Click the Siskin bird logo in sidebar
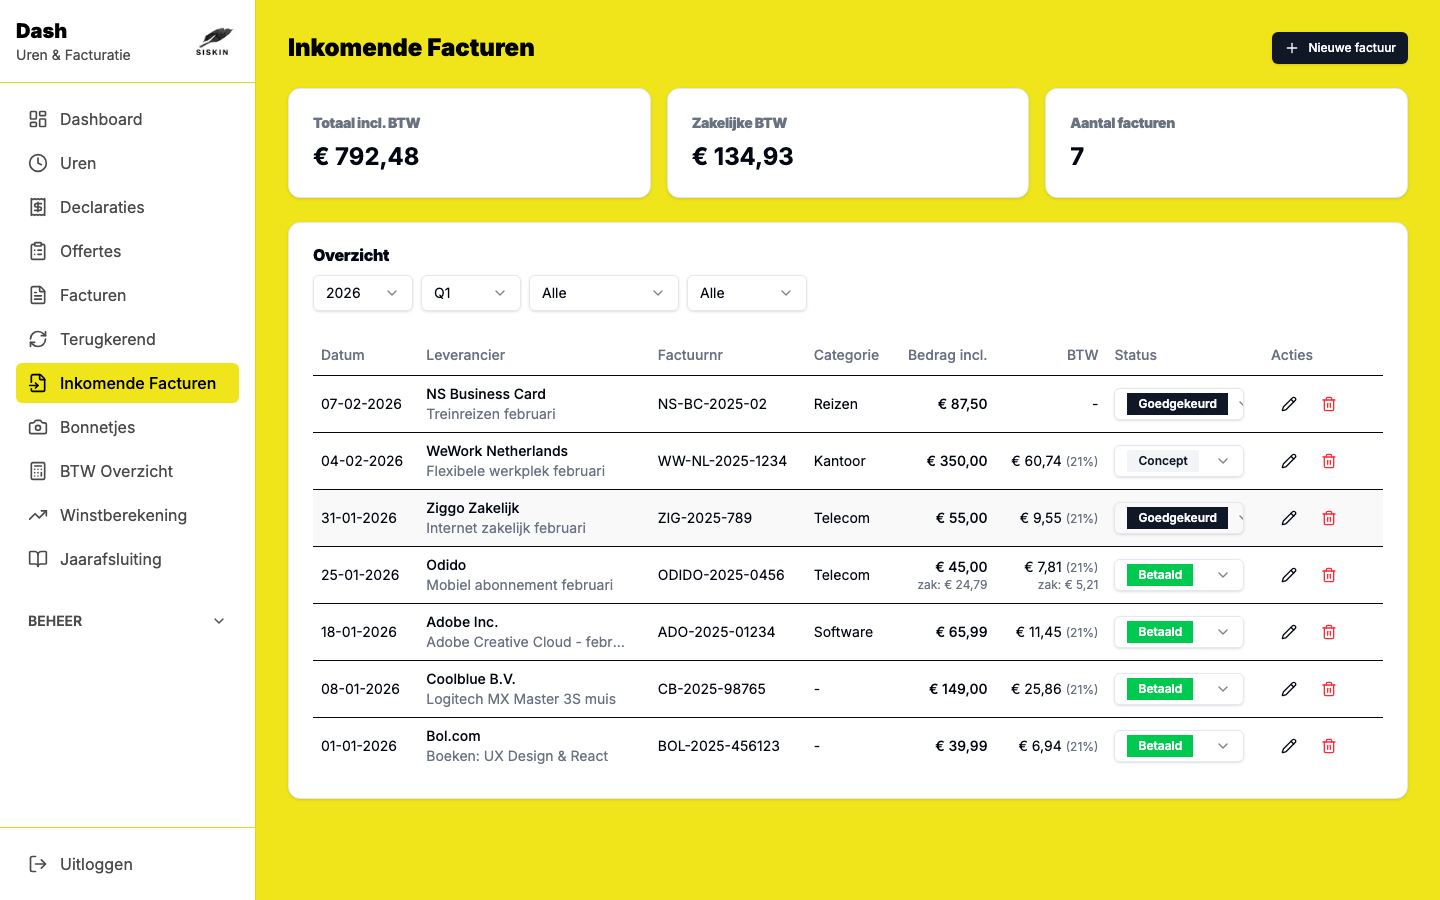The height and width of the screenshot is (900, 1440). pos(213,42)
